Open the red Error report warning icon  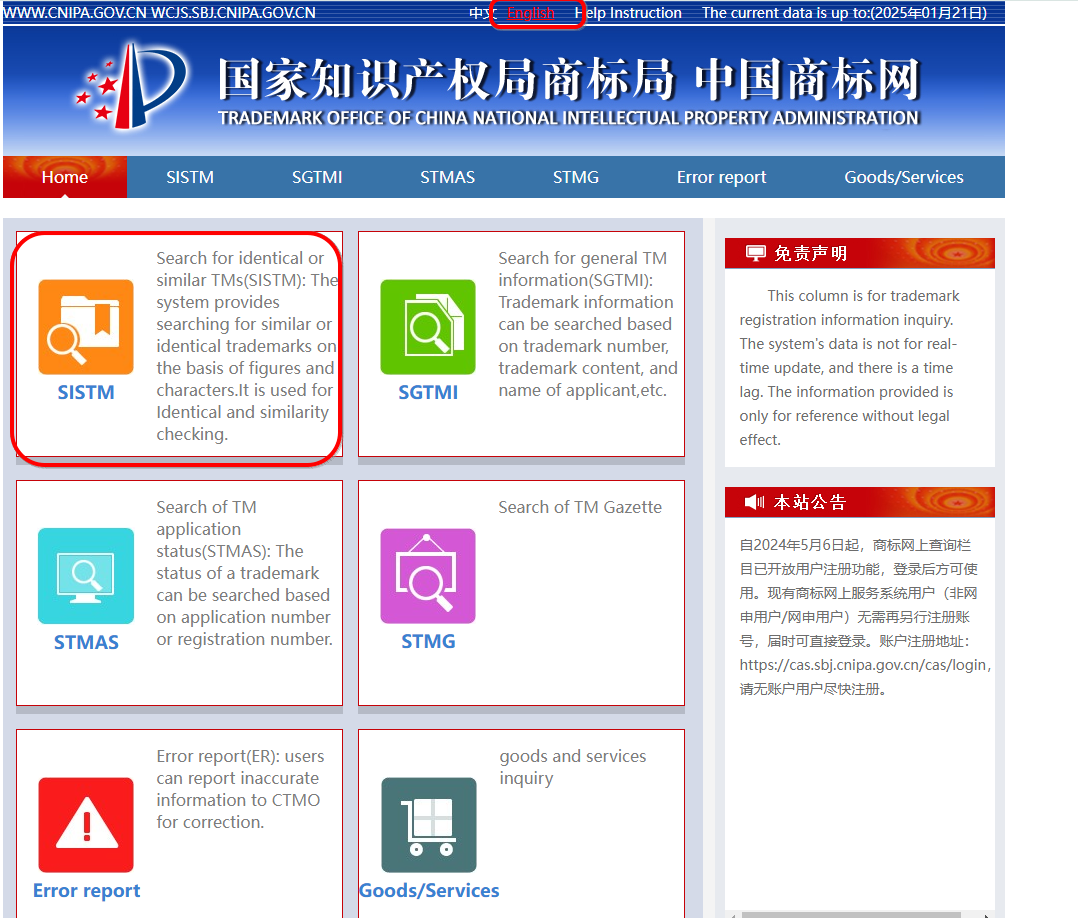click(x=86, y=824)
